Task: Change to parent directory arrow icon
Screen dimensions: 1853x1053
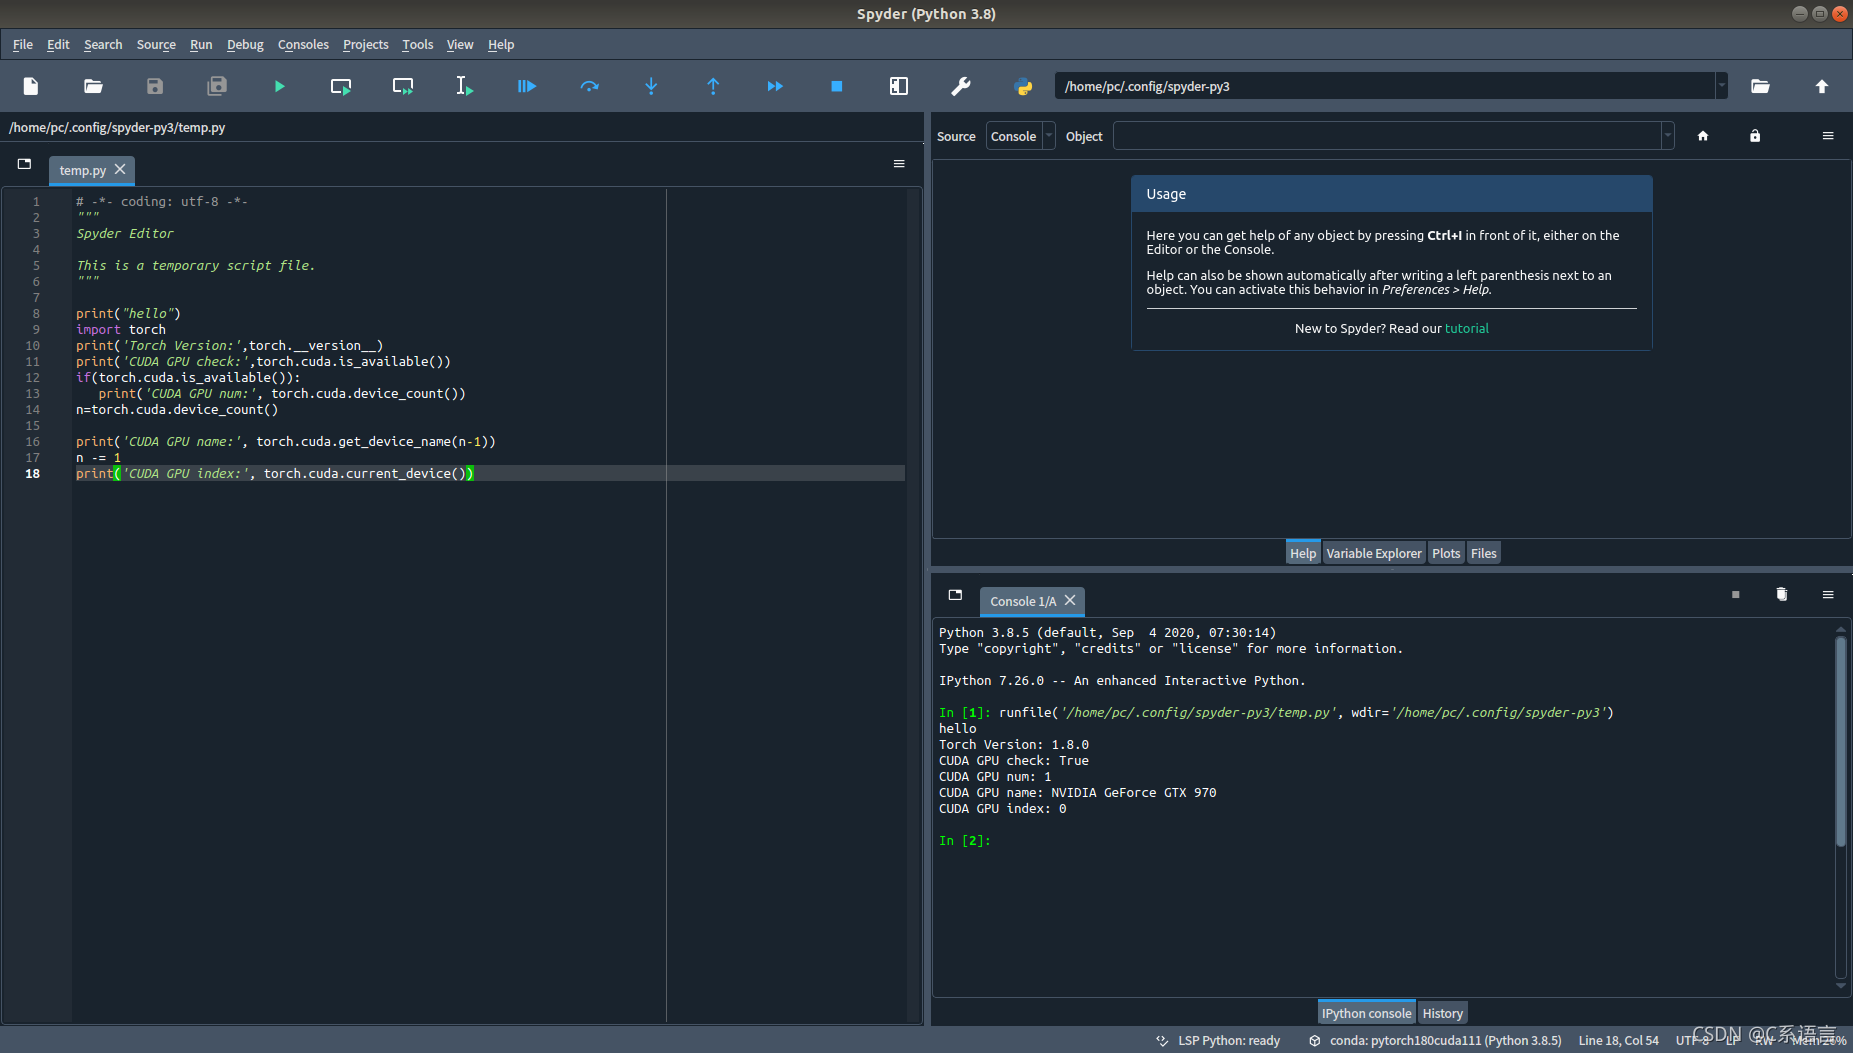Action: click(1822, 86)
